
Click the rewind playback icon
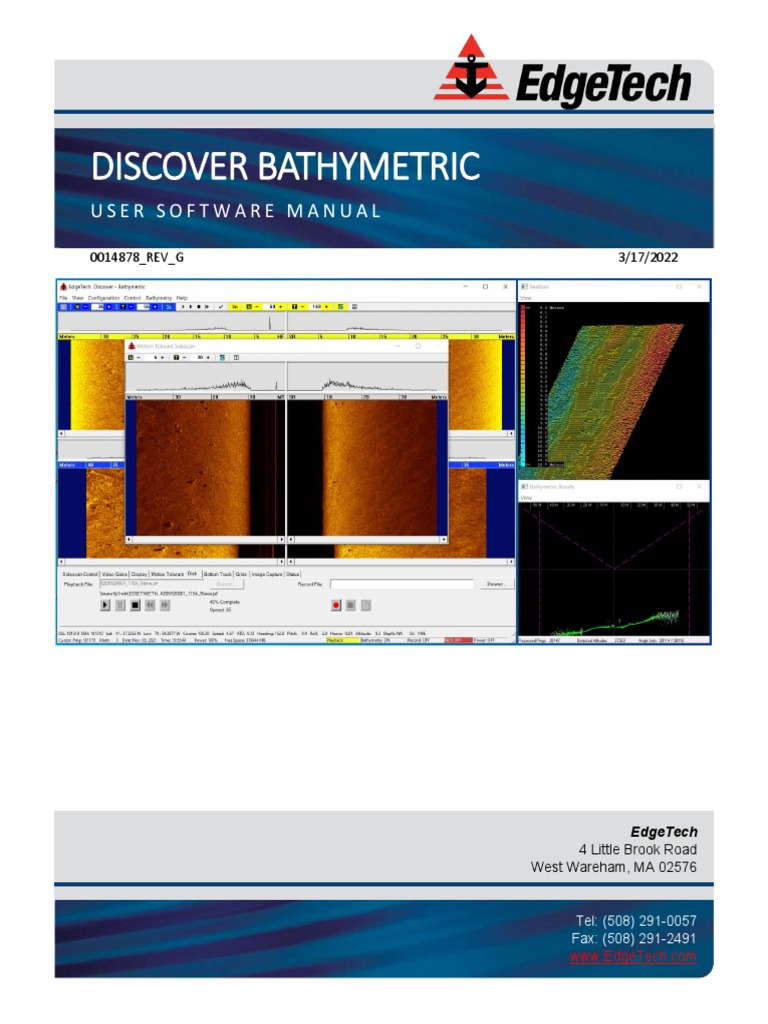point(150,605)
